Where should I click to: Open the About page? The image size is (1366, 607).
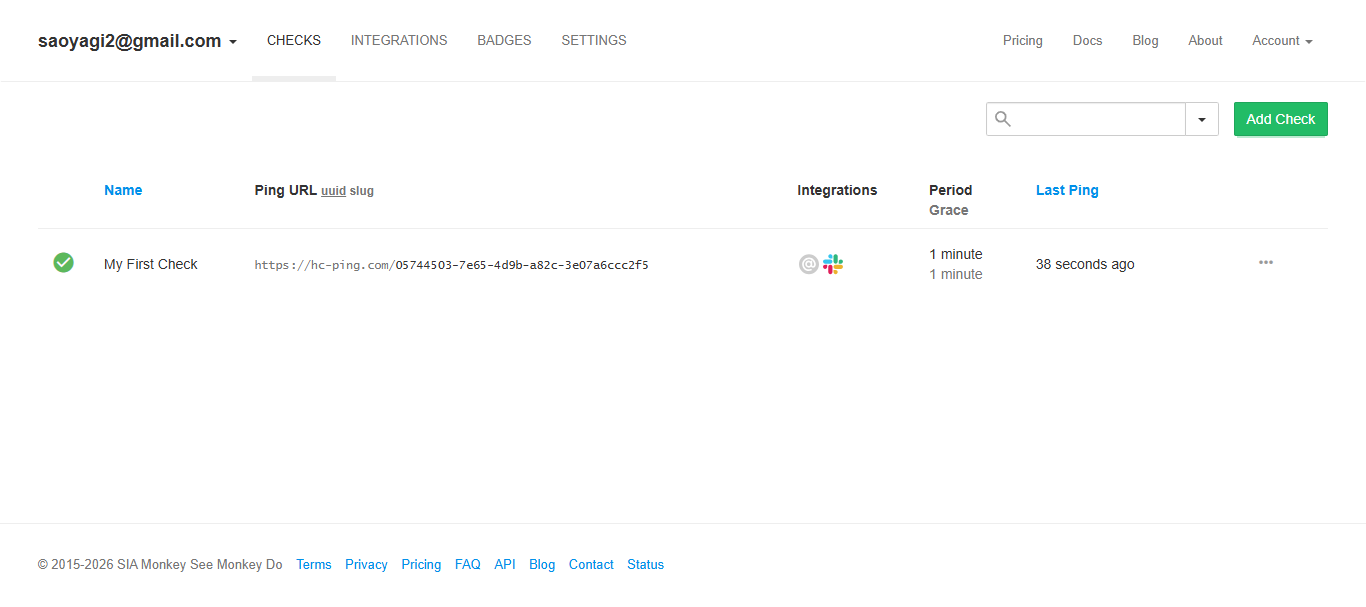(x=1205, y=41)
